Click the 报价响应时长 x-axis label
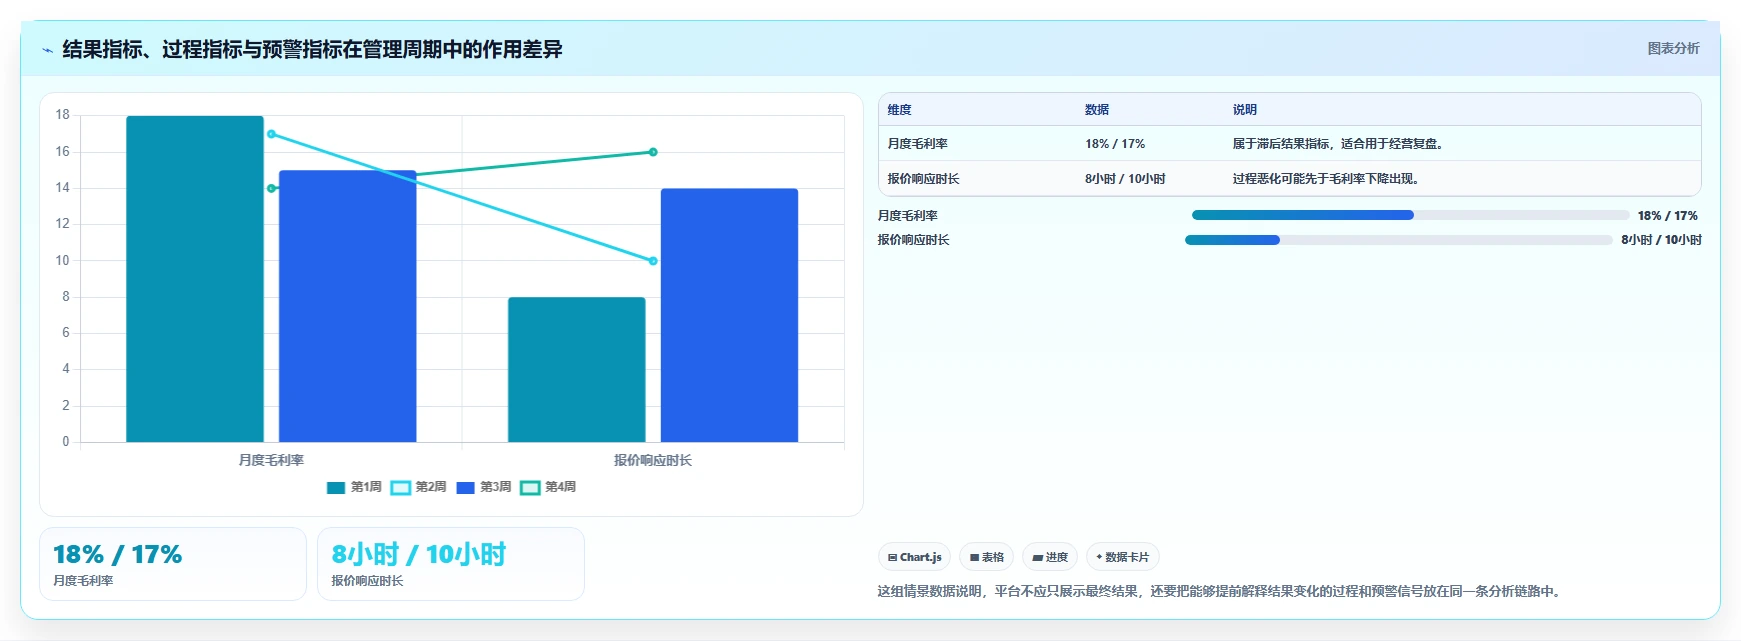Viewport: 1741px width, 641px height. tap(653, 460)
